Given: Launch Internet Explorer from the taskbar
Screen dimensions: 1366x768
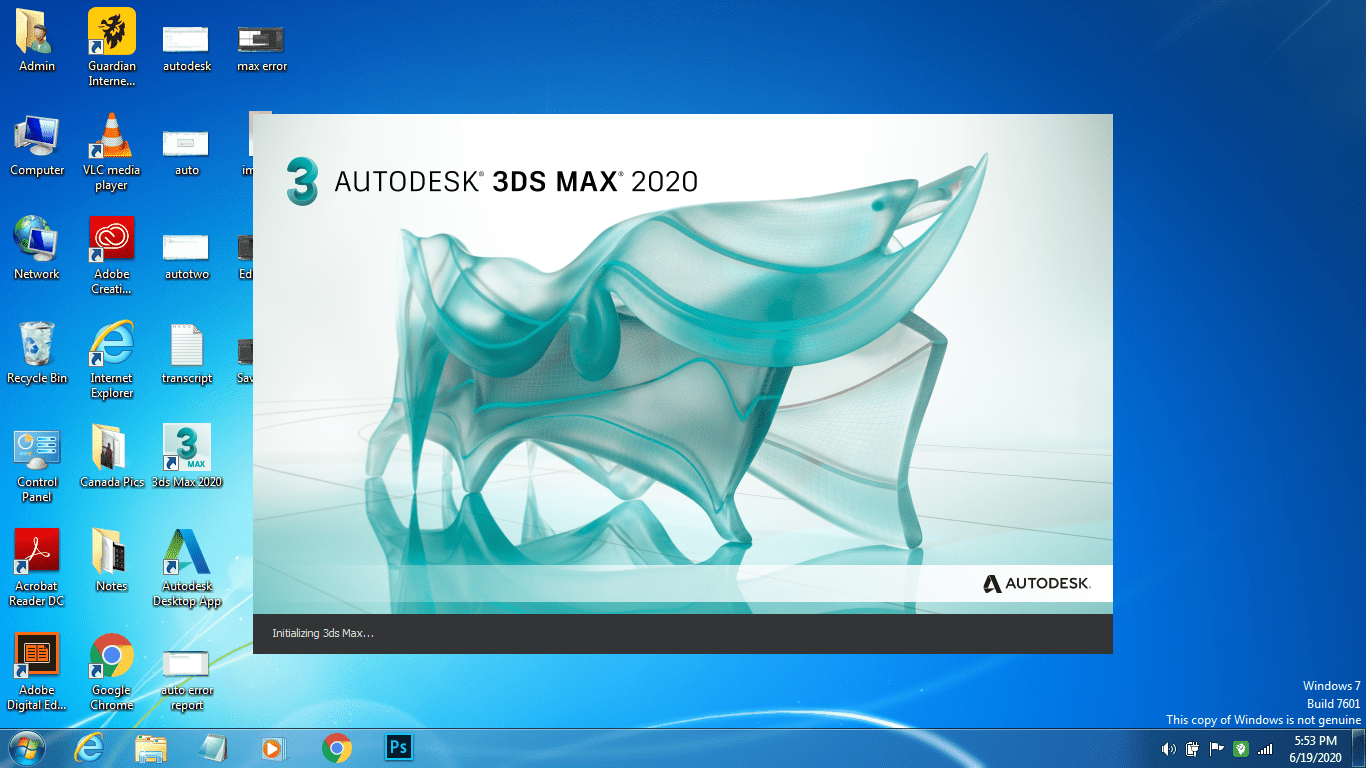Looking at the screenshot, I should (89, 748).
